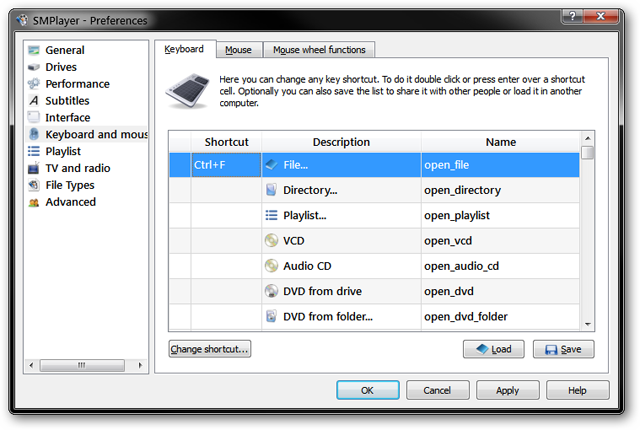
Task: Click the Audio CD disc icon
Action: coord(271,266)
